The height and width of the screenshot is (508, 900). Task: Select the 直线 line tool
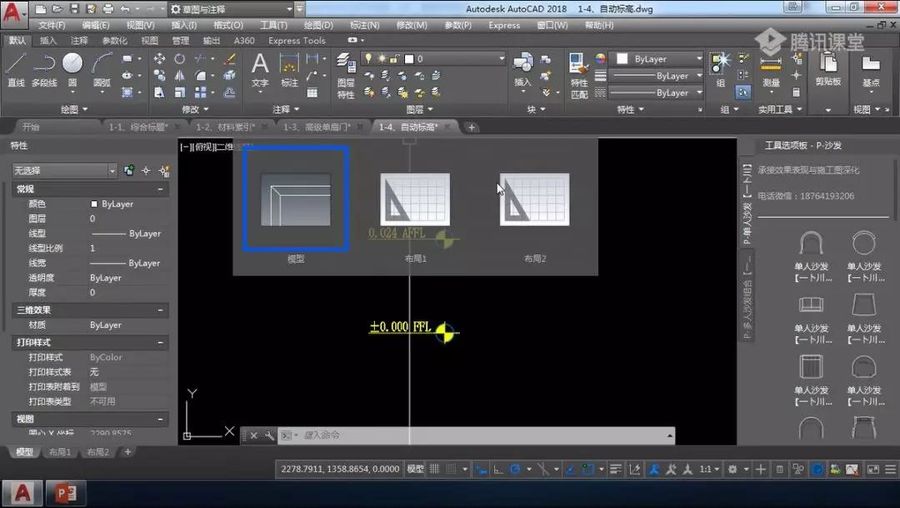tap(15, 70)
